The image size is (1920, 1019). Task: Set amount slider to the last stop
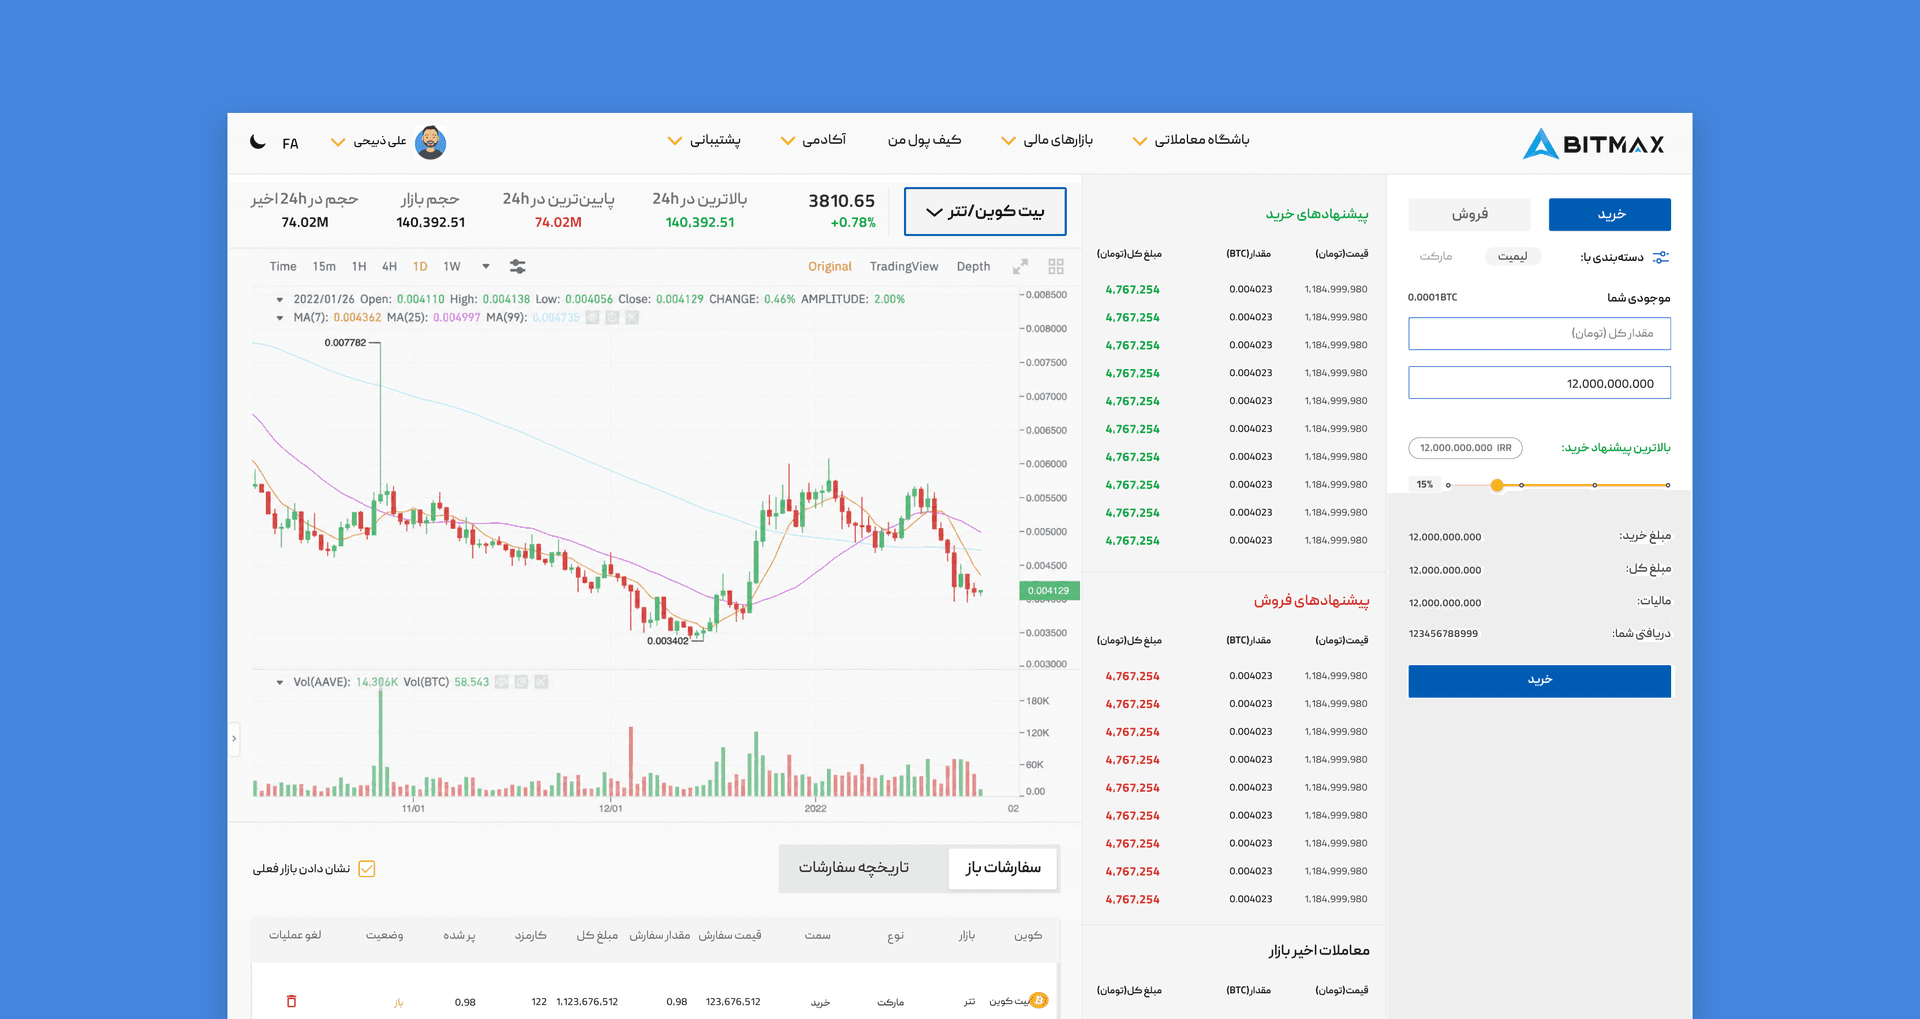[x=1668, y=485]
